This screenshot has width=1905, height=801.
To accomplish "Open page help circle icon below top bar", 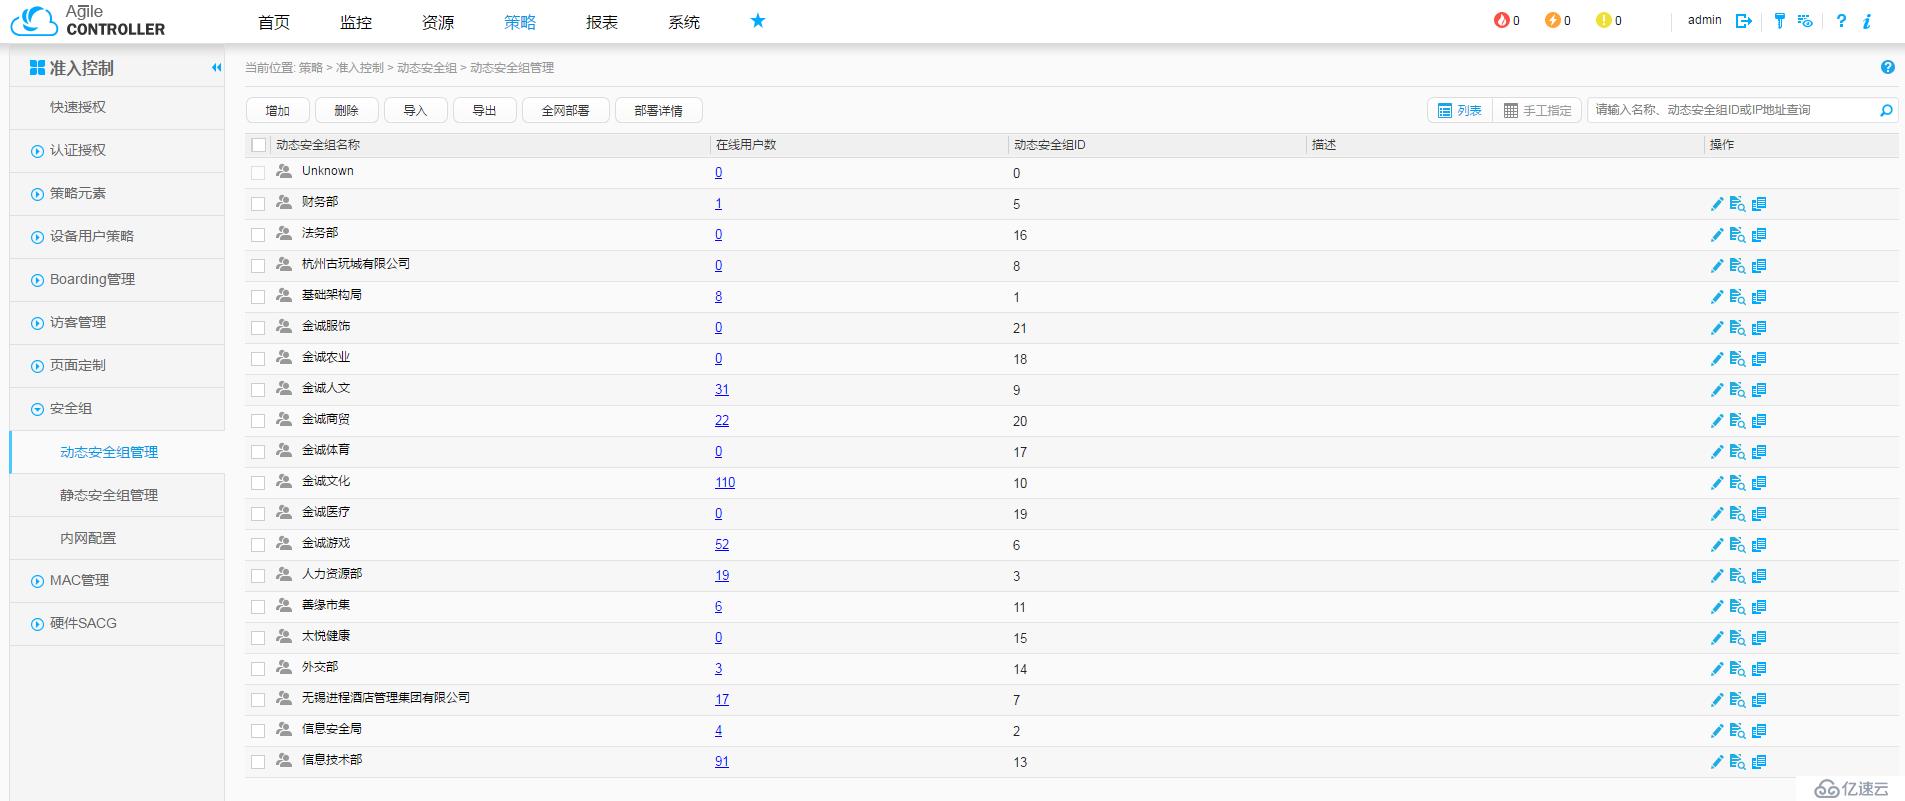I will [1887, 67].
